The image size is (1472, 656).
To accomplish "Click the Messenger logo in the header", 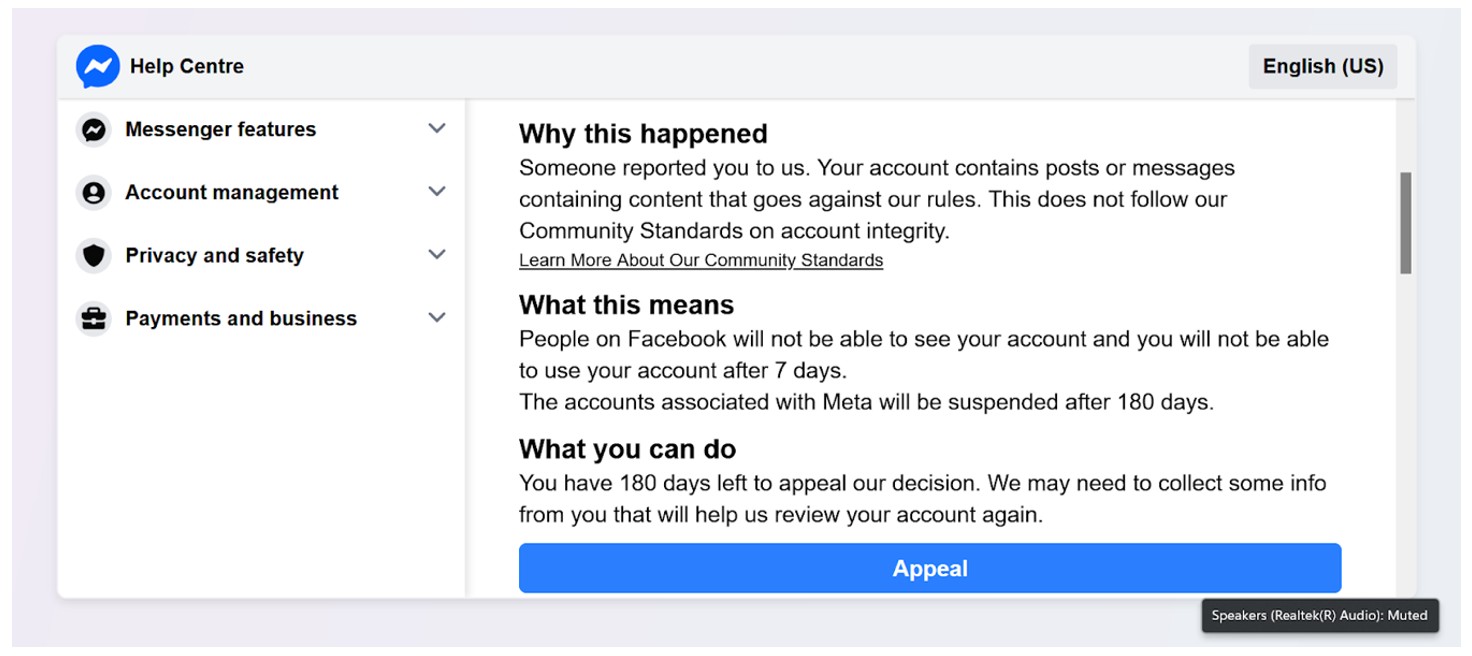I will pyautogui.click(x=98, y=67).
